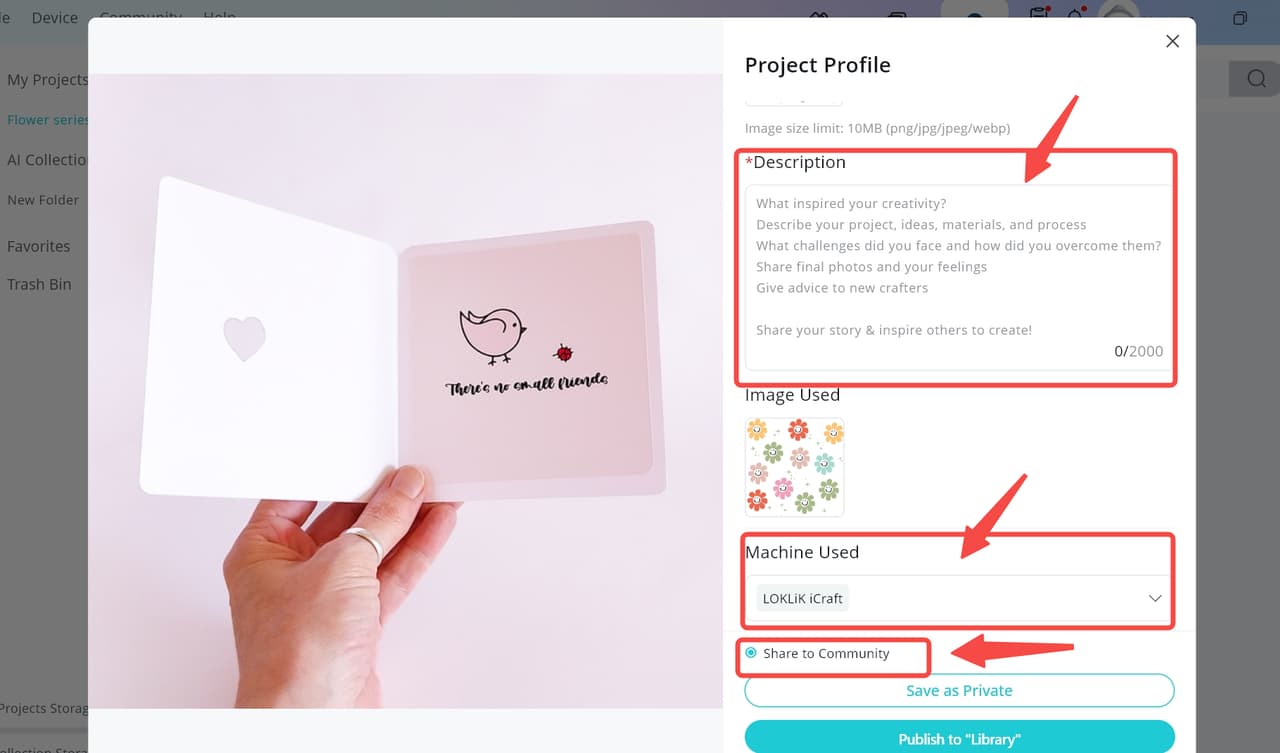Open AI Collection in sidebar
The height and width of the screenshot is (753, 1280).
[x=46, y=159]
